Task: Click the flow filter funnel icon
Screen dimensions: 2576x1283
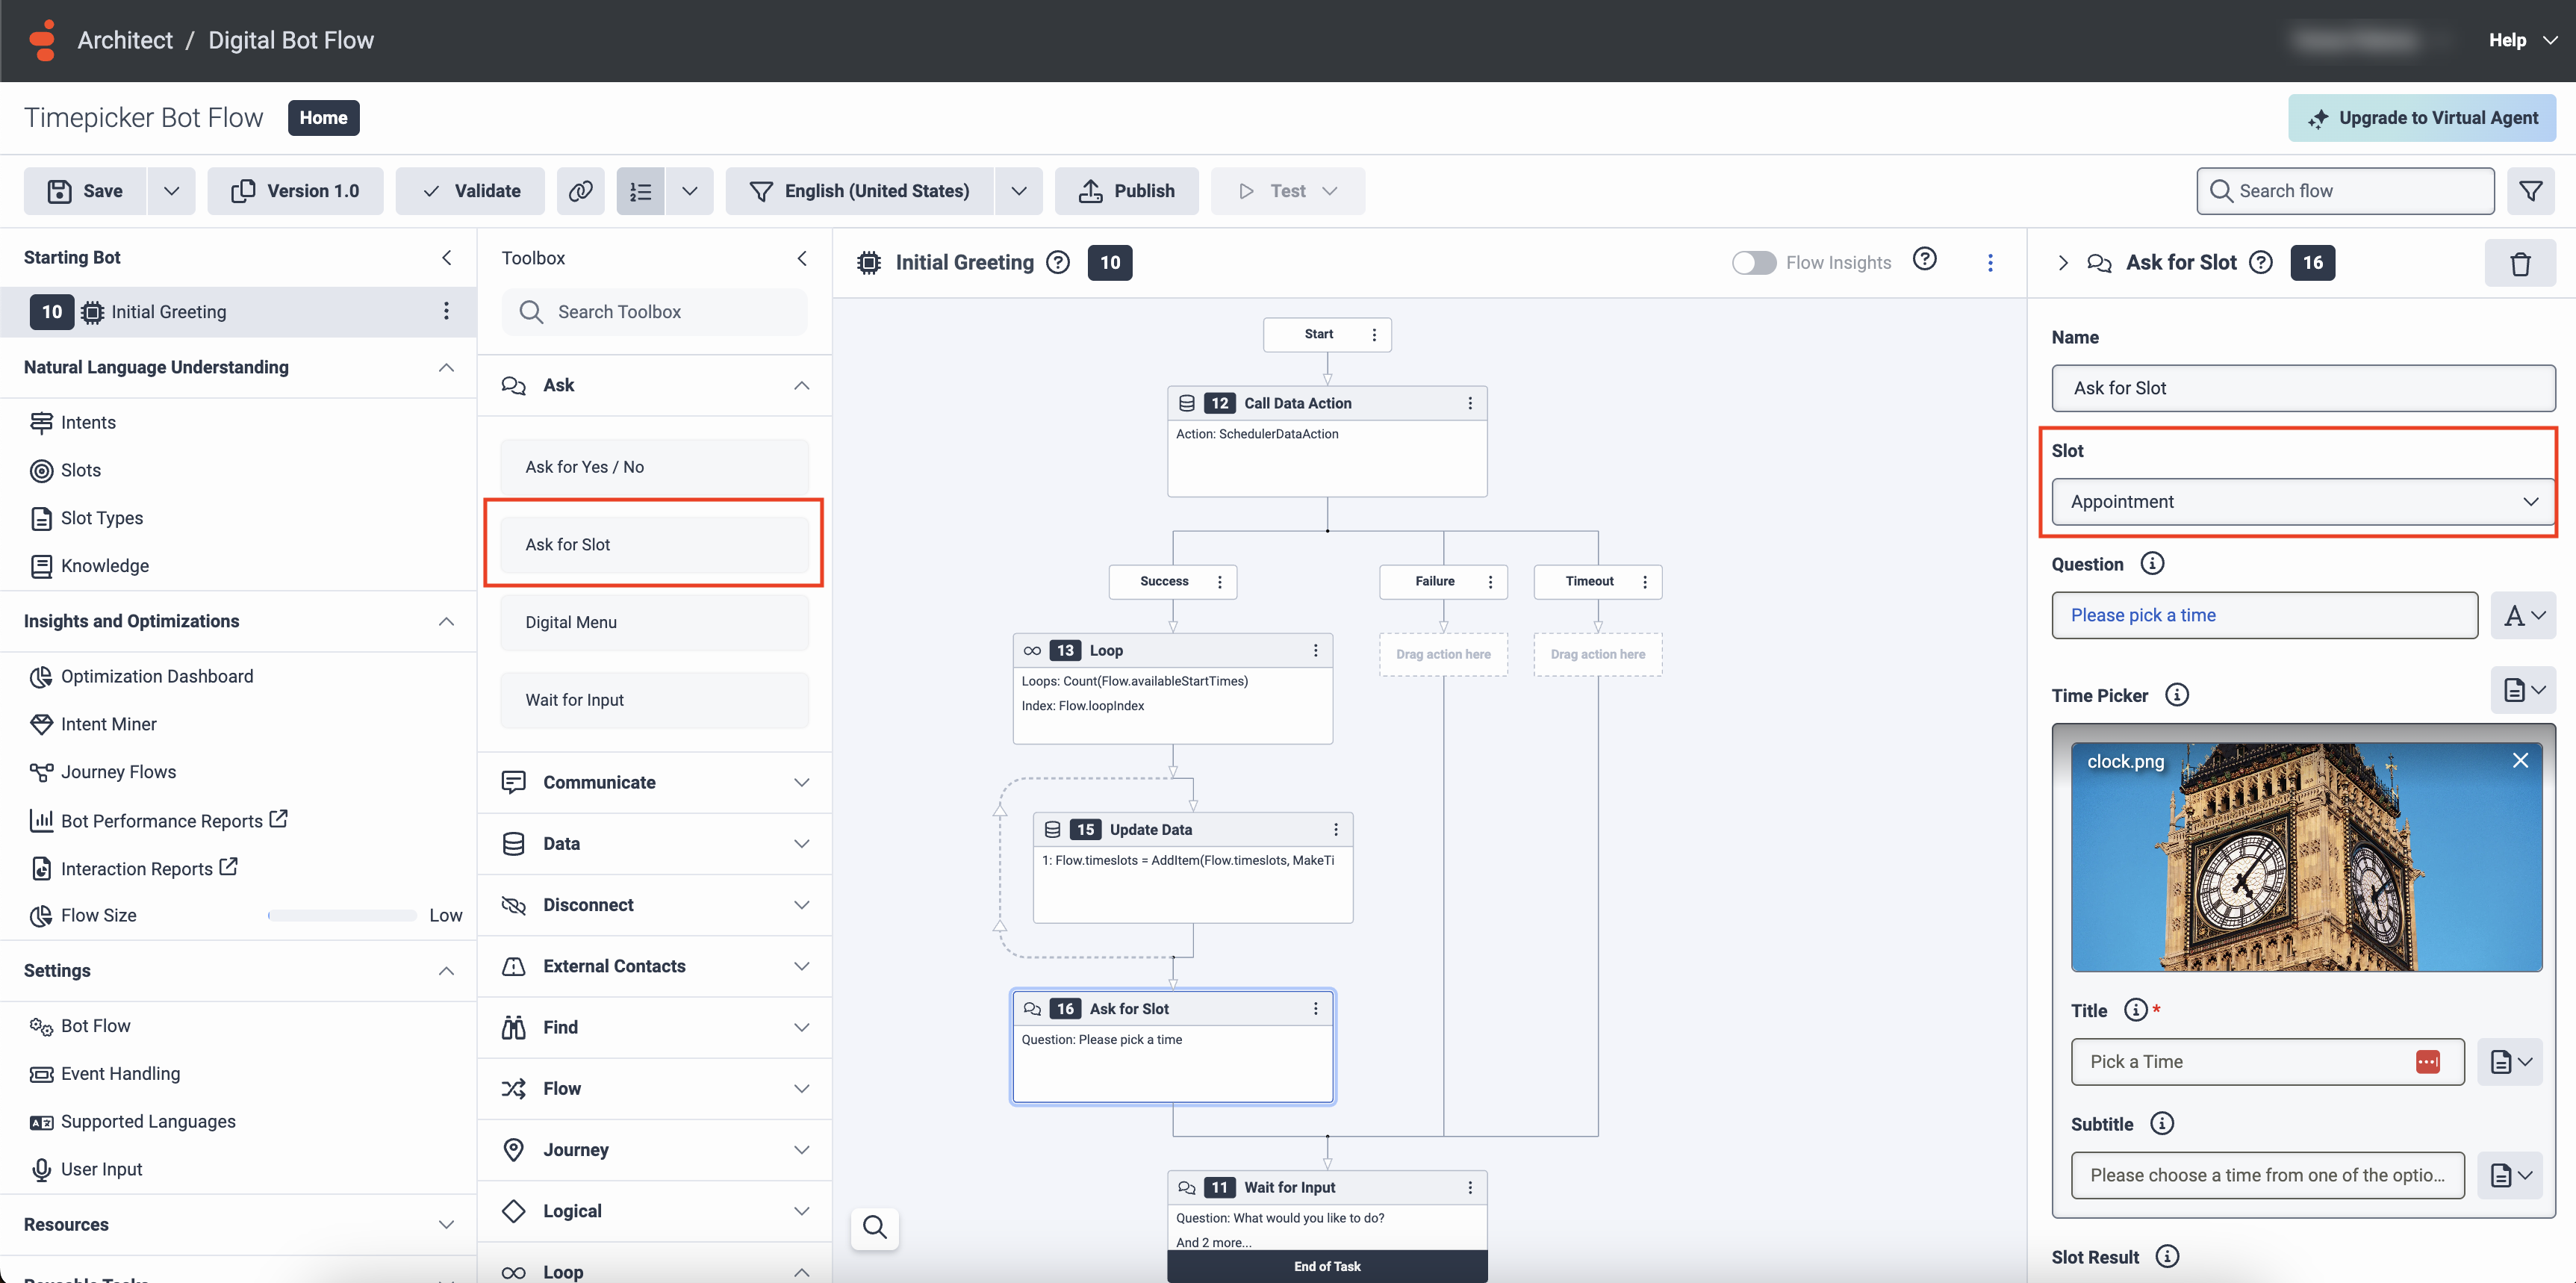Action: click(x=2530, y=191)
